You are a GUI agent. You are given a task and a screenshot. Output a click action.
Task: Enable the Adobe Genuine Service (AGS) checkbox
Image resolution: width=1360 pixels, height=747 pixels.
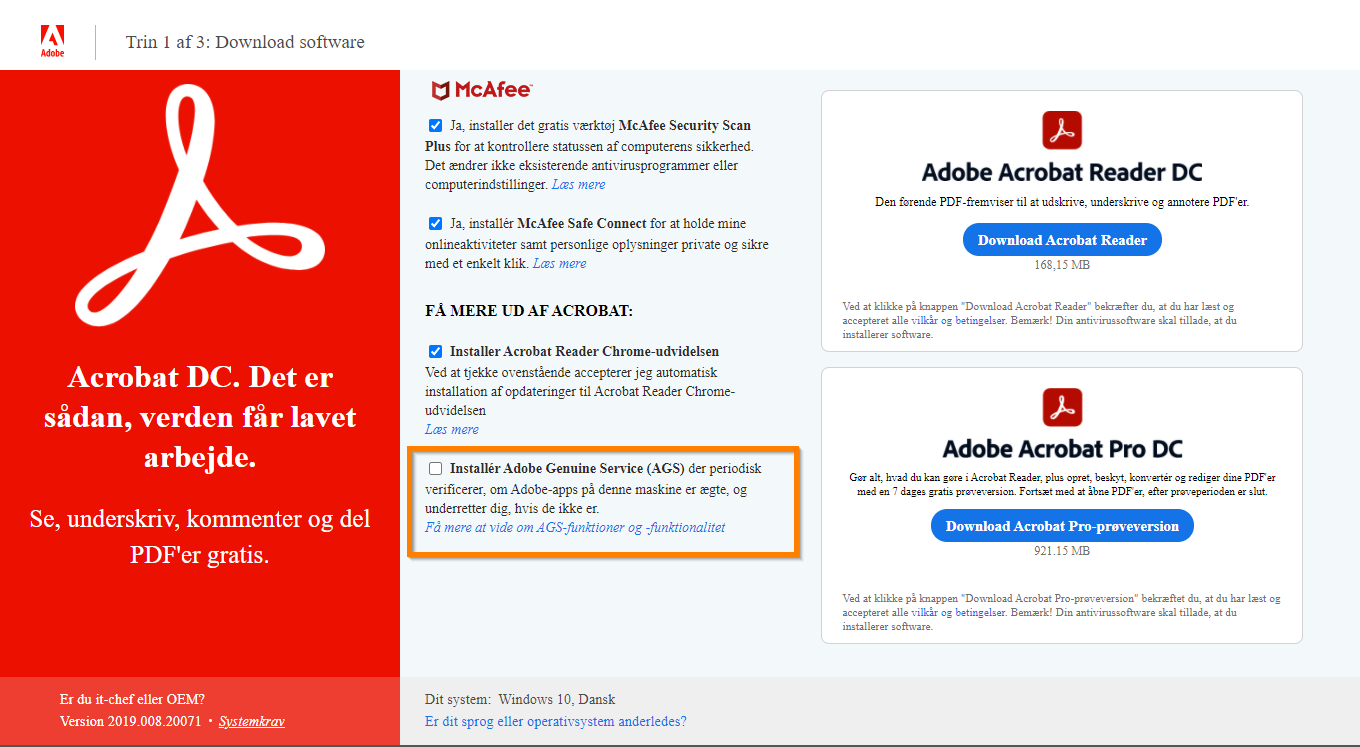[x=435, y=467]
